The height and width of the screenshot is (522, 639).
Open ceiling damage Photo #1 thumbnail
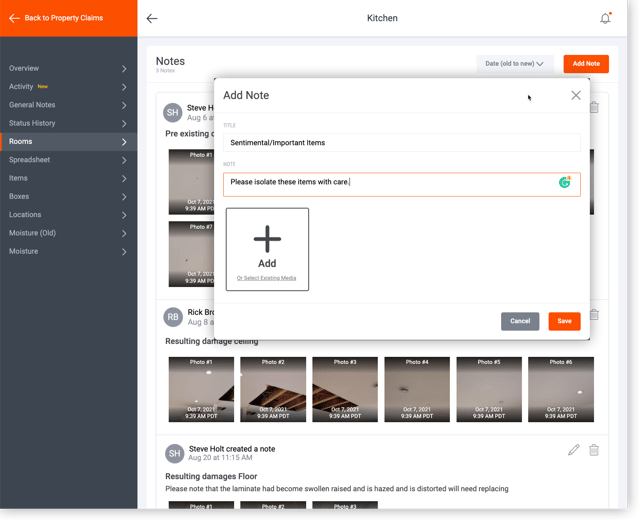[x=201, y=390]
